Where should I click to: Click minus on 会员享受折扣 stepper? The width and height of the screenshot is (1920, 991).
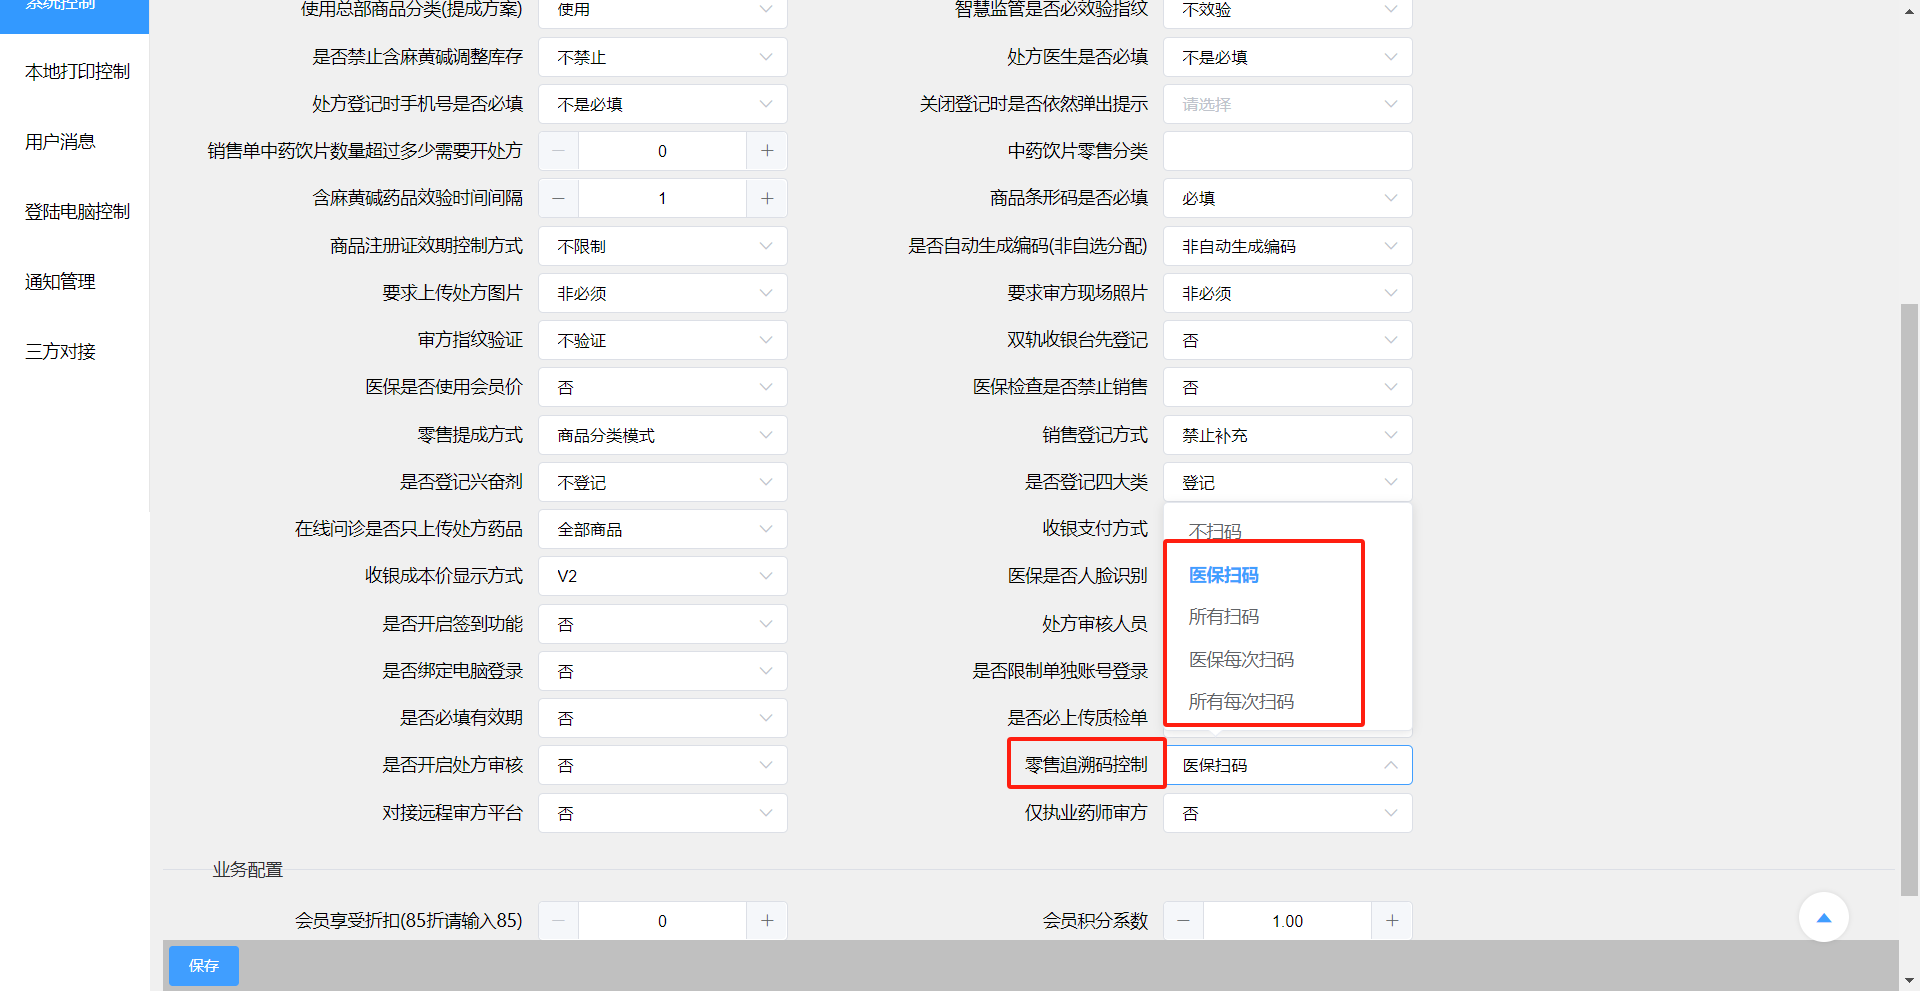click(x=558, y=920)
